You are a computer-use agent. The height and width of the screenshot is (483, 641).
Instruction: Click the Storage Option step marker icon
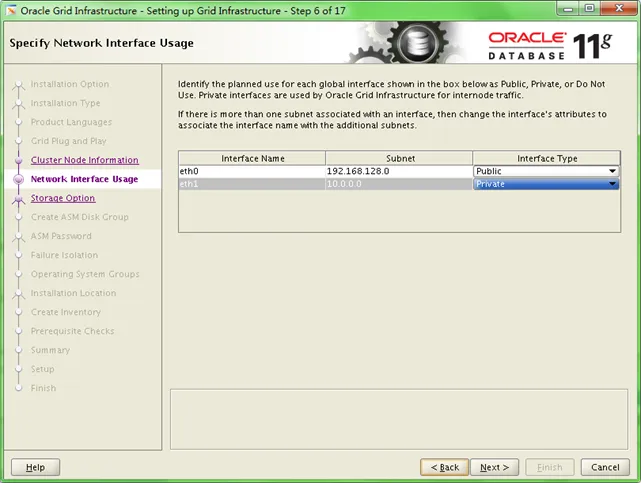(x=18, y=199)
